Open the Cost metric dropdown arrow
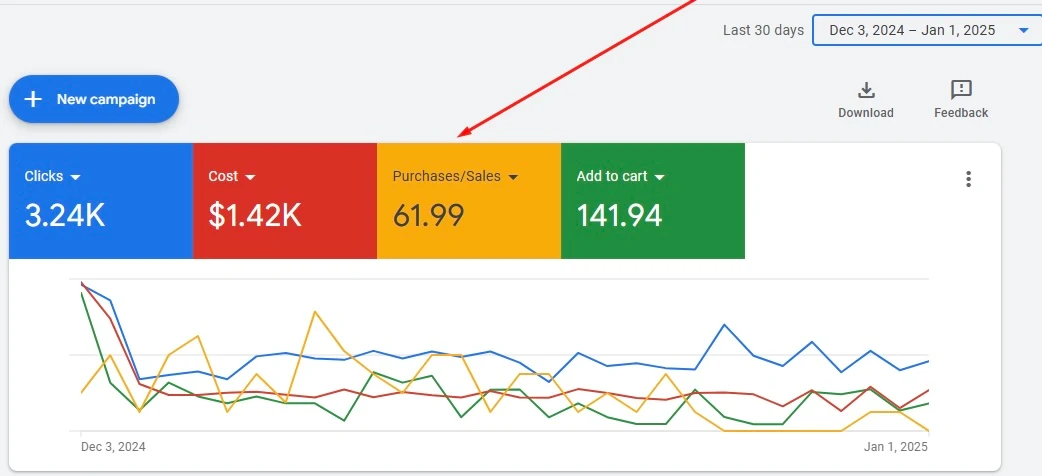The width and height of the screenshot is (1042, 476). [x=250, y=177]
